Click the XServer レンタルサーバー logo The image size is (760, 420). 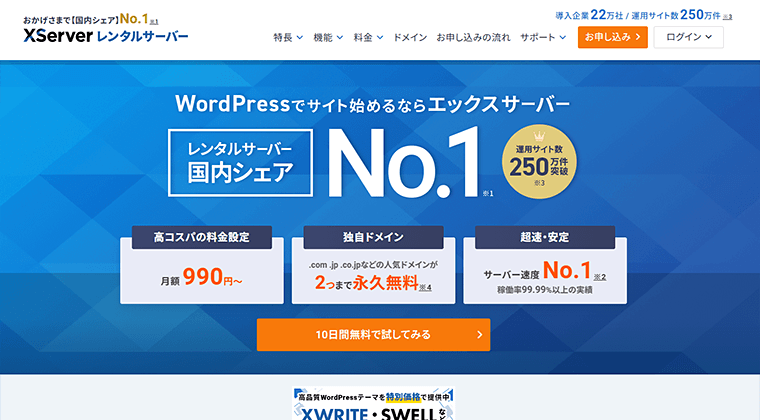coord(106,36)
